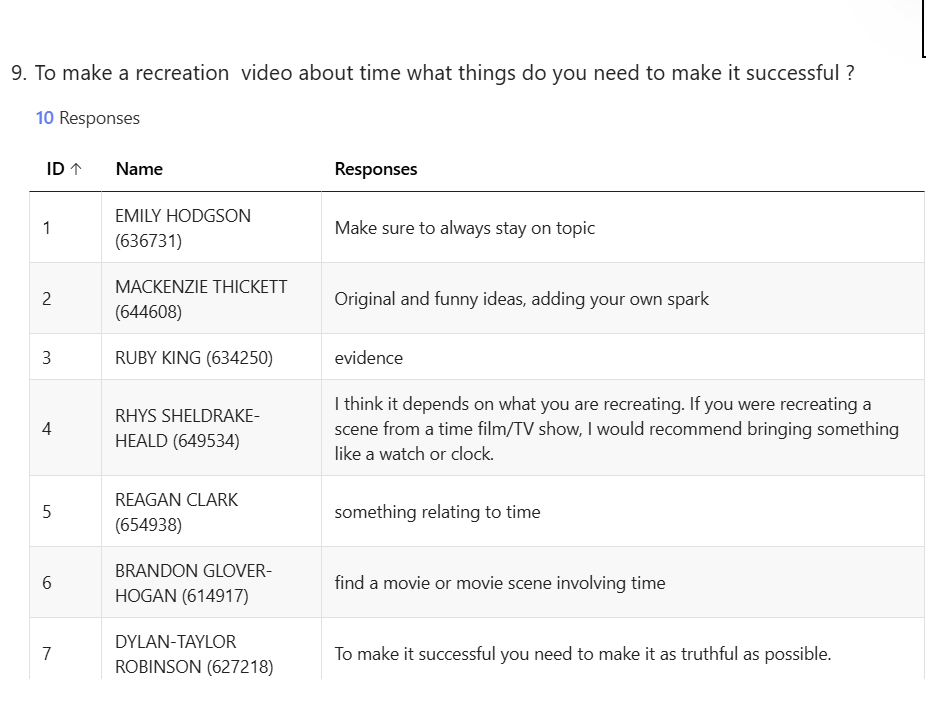Select the MACKENZIE THICKETT name cell
The image size is (926, 711).
tap(211, 299)
